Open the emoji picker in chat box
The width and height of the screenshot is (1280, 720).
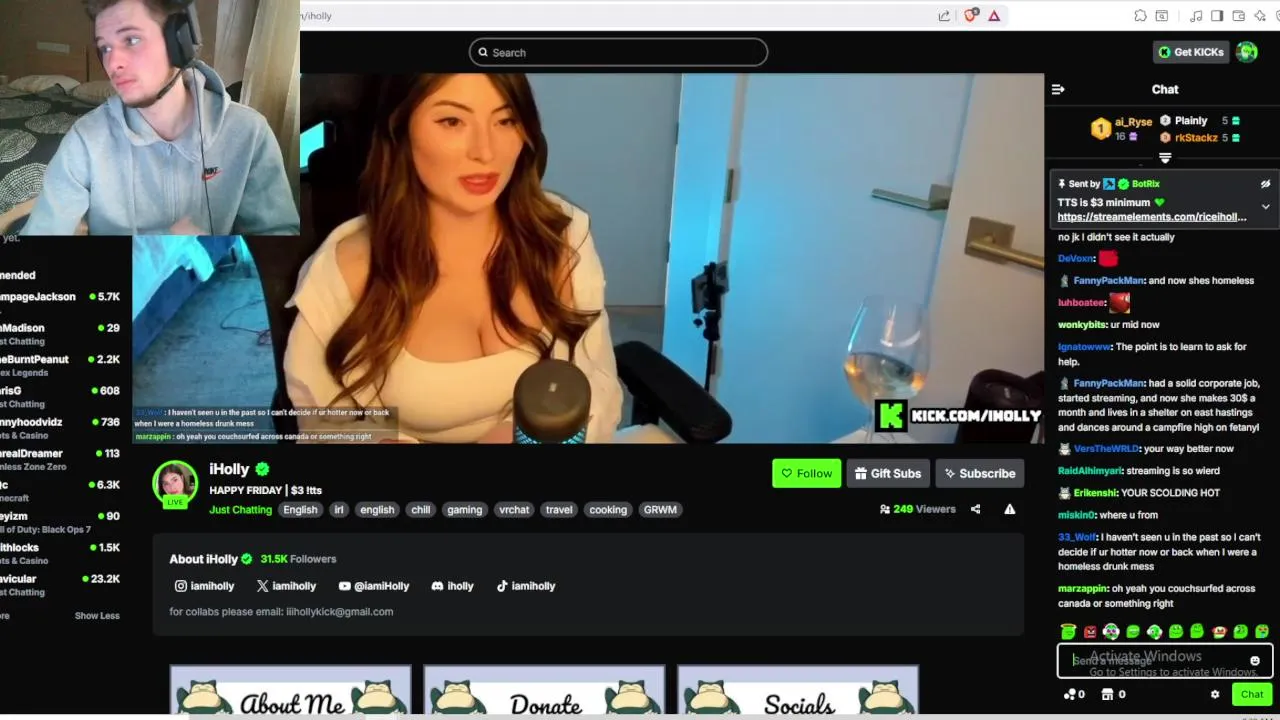tap(1255, 661)
